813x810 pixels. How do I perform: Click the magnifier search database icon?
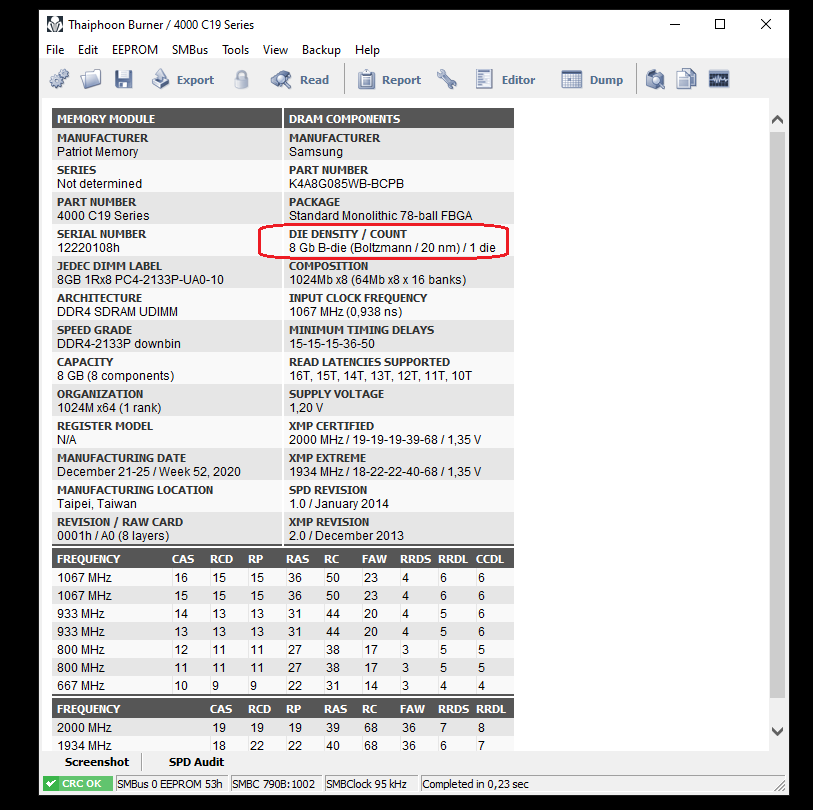pyautogui.click(x=655, y=79)
